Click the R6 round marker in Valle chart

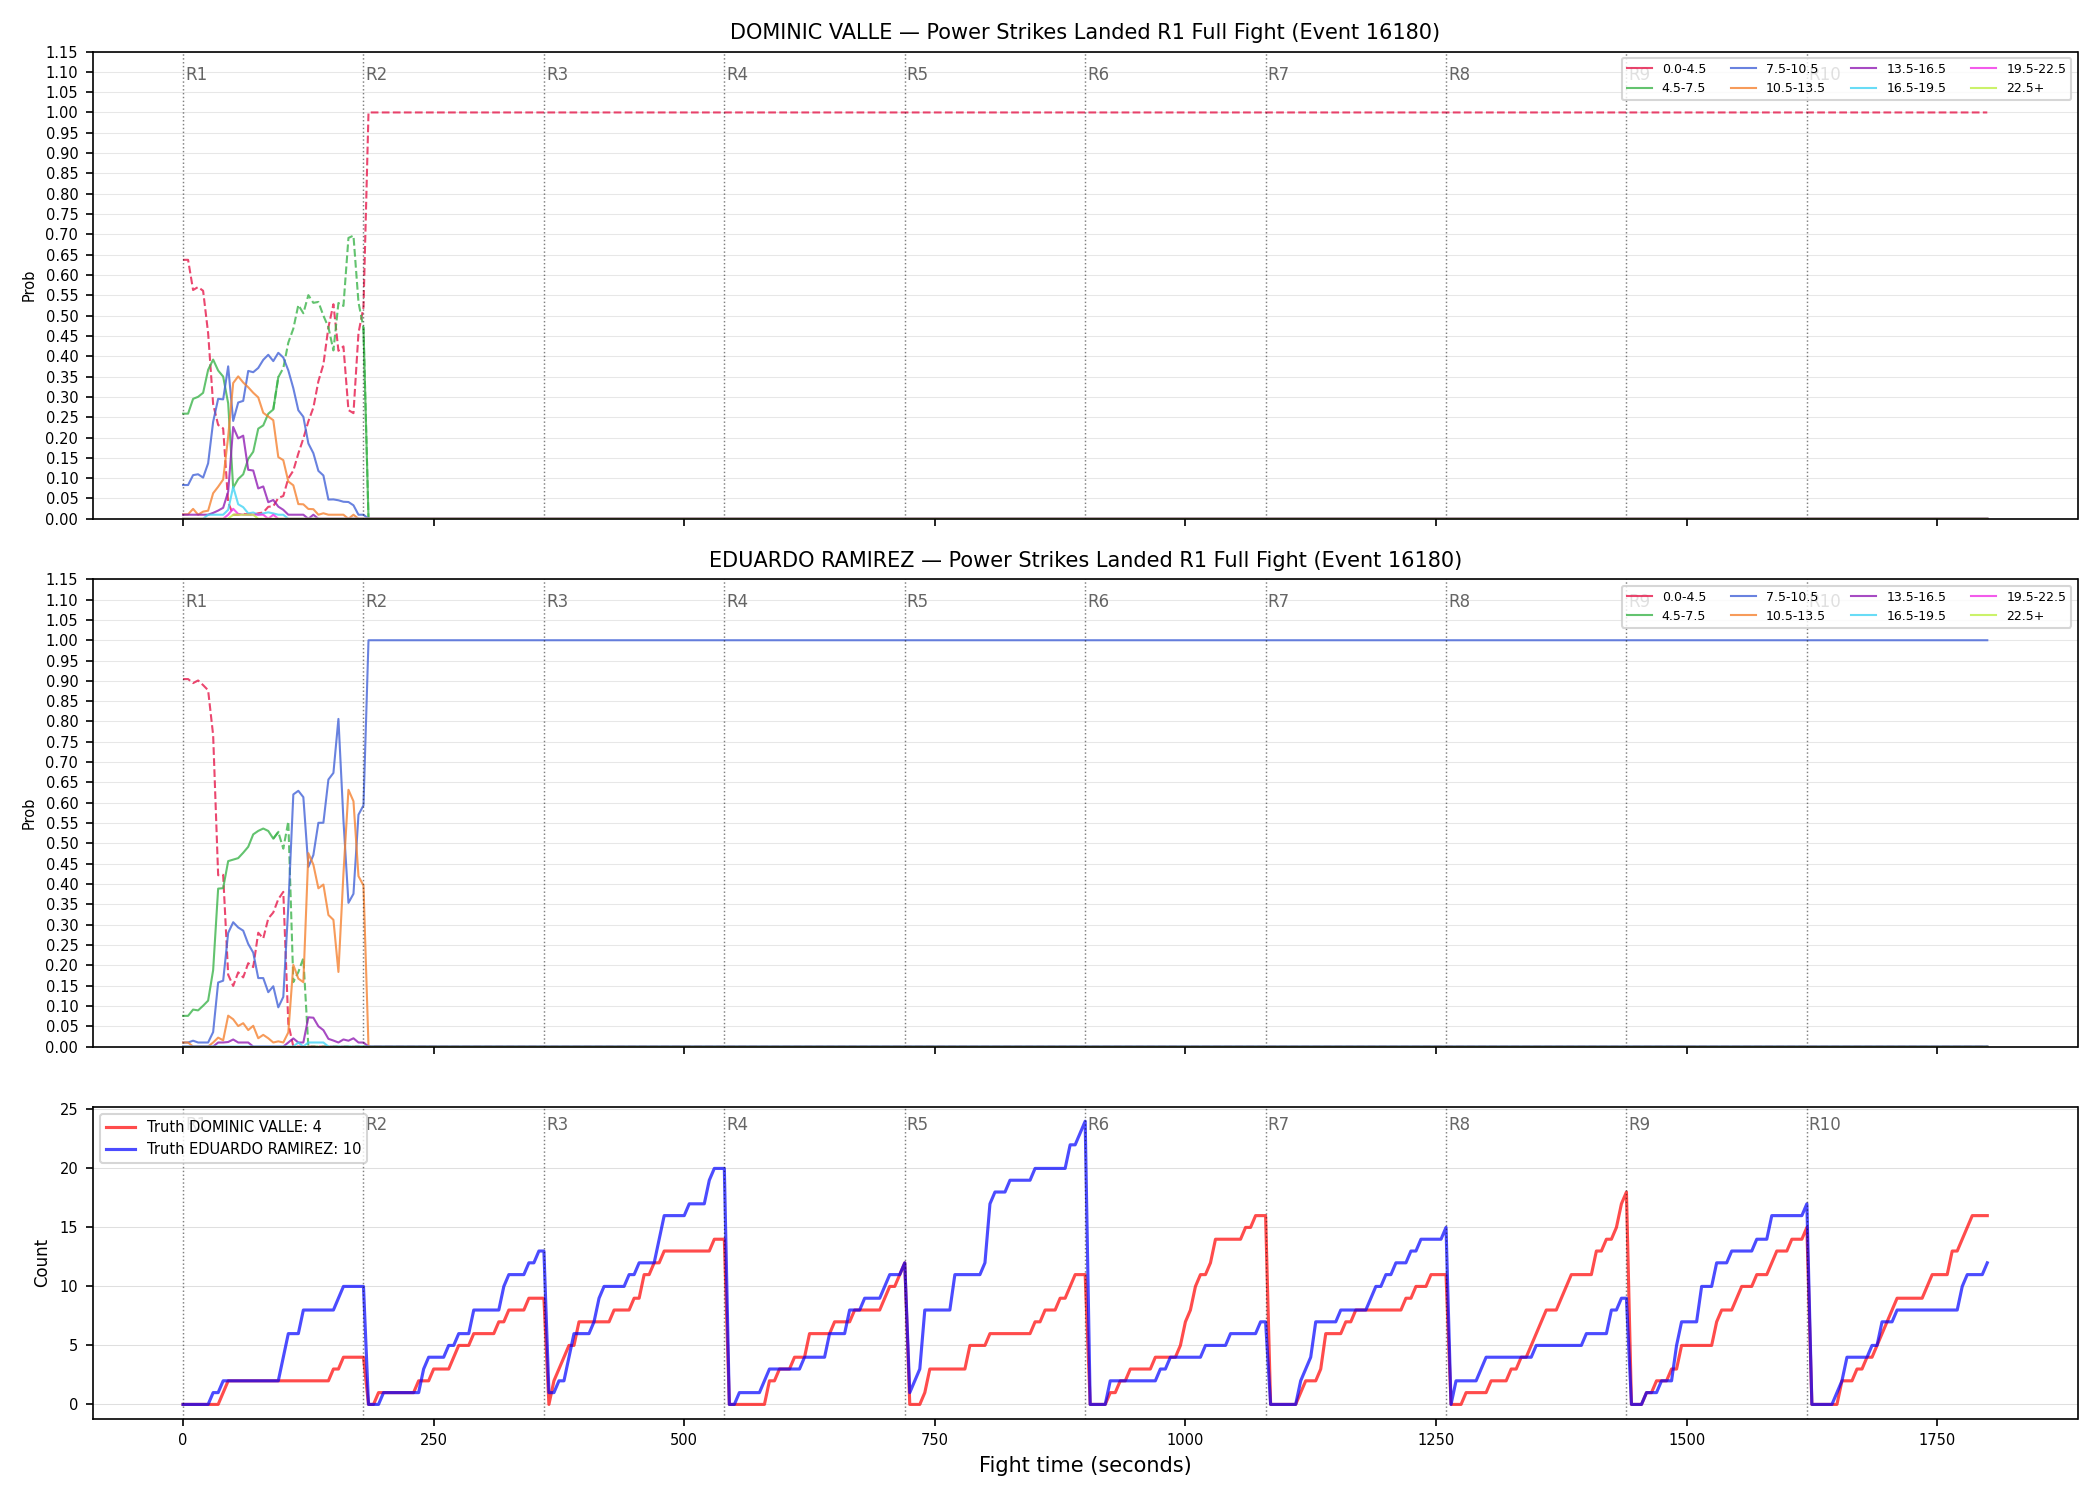(x=1098, y=74)
